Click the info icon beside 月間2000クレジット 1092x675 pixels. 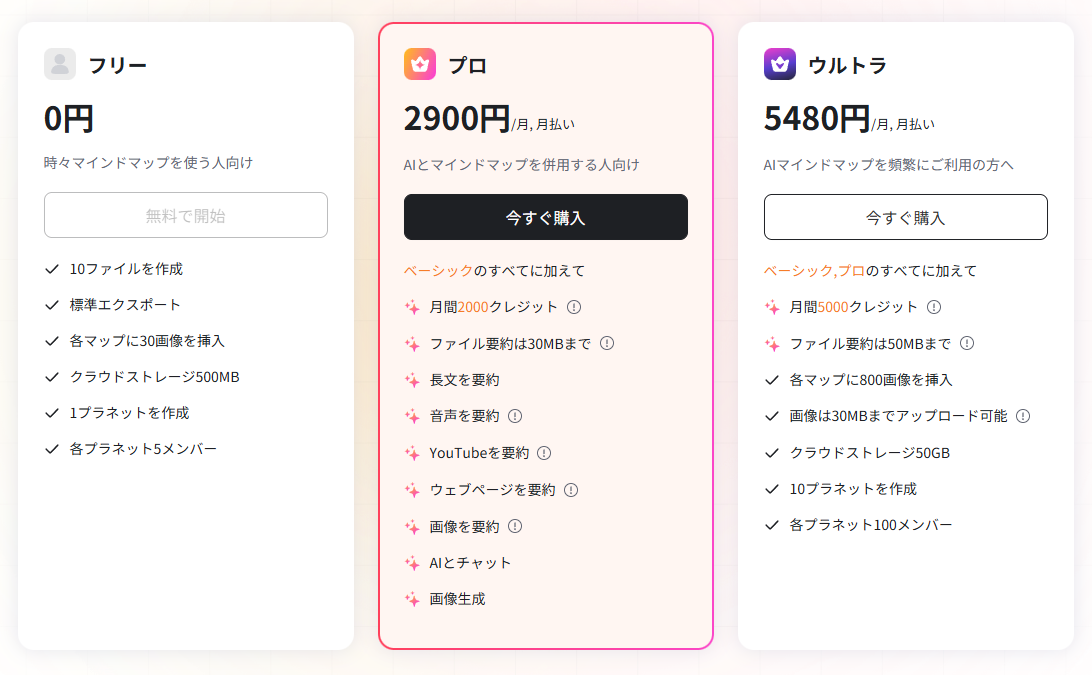574,307
